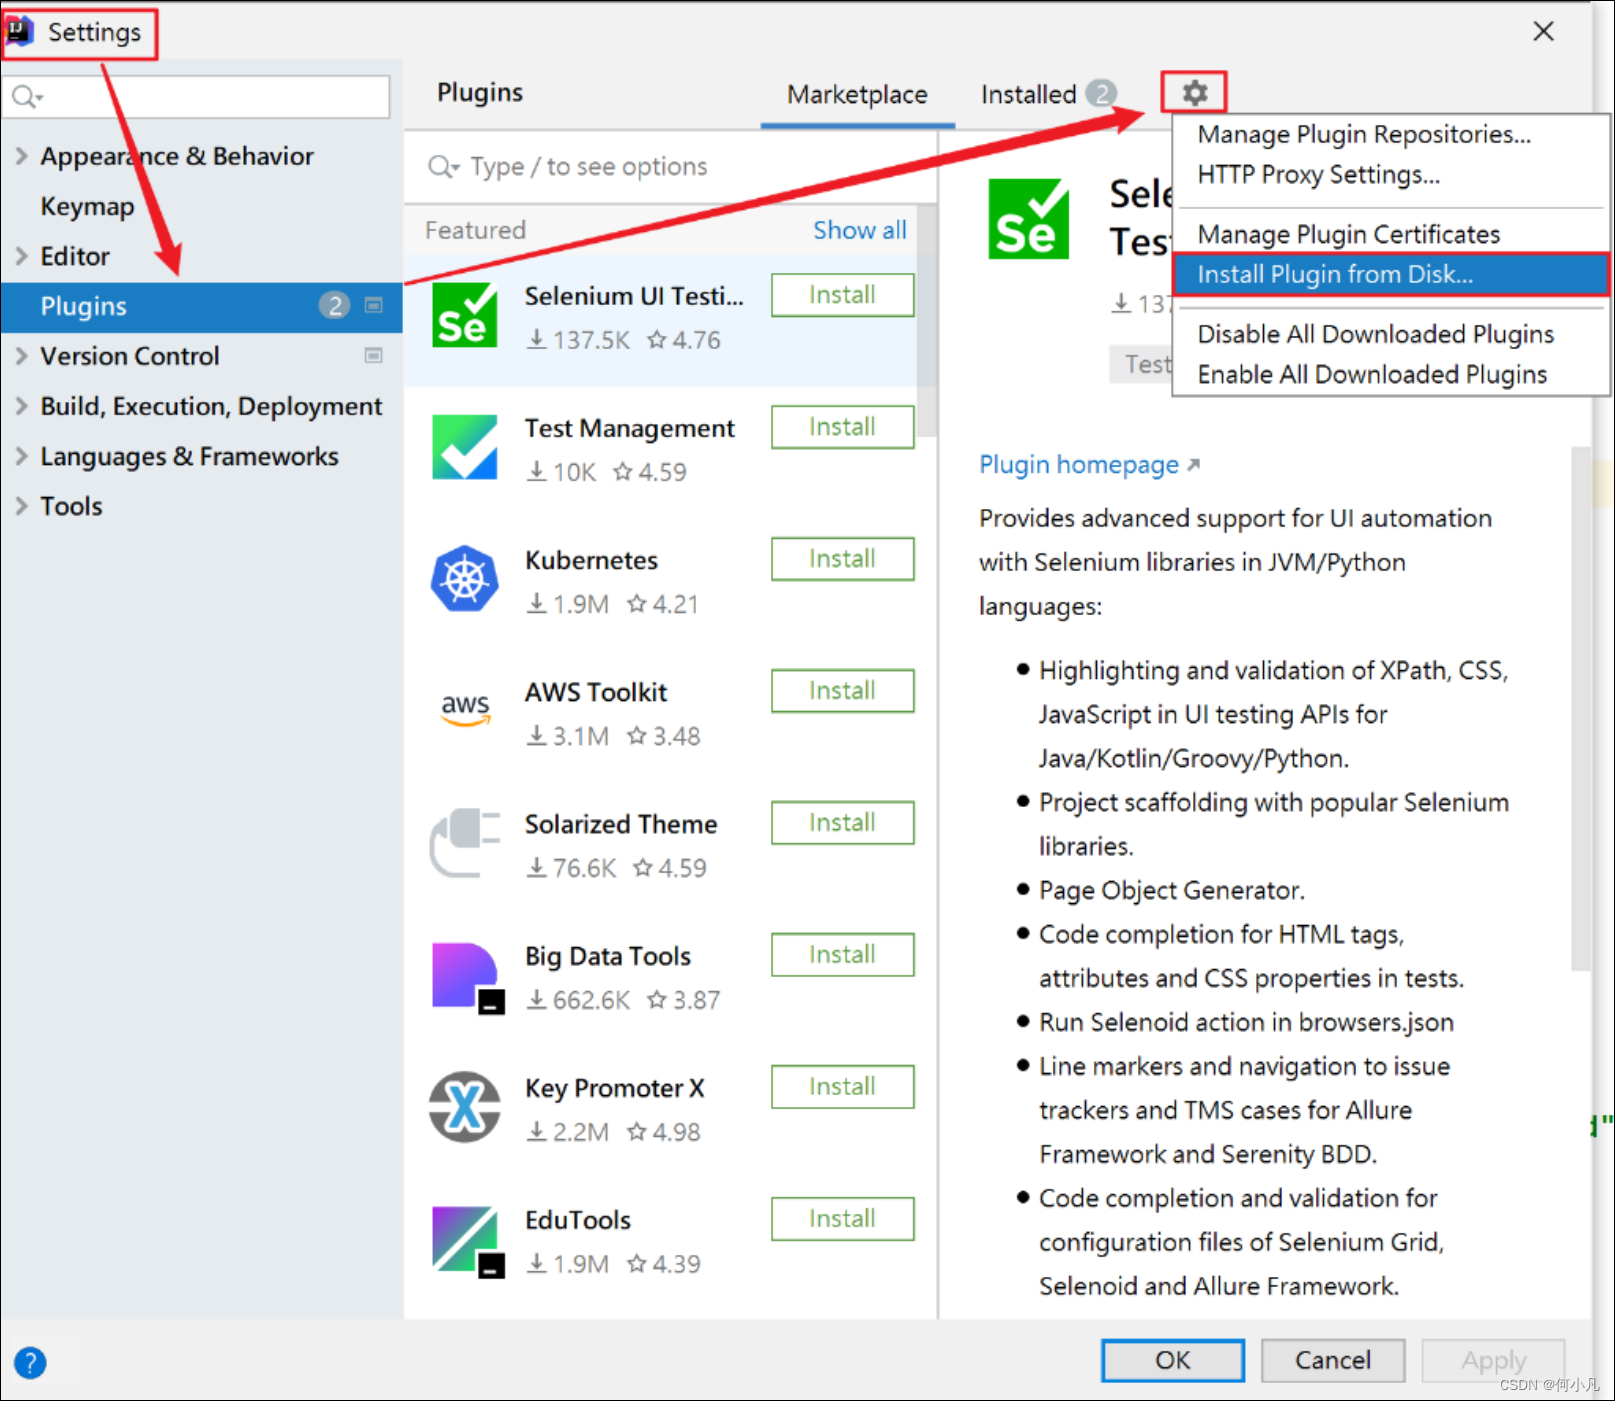
Task: Expand Build, Execution, Deployment section
Action: [x=21, y=406]
